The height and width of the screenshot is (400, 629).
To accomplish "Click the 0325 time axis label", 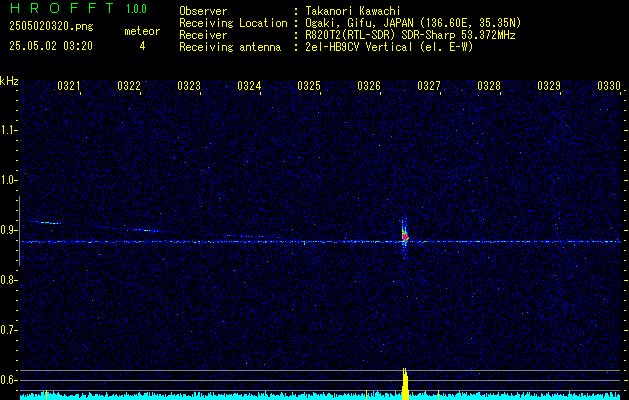I will click(308, 86).
